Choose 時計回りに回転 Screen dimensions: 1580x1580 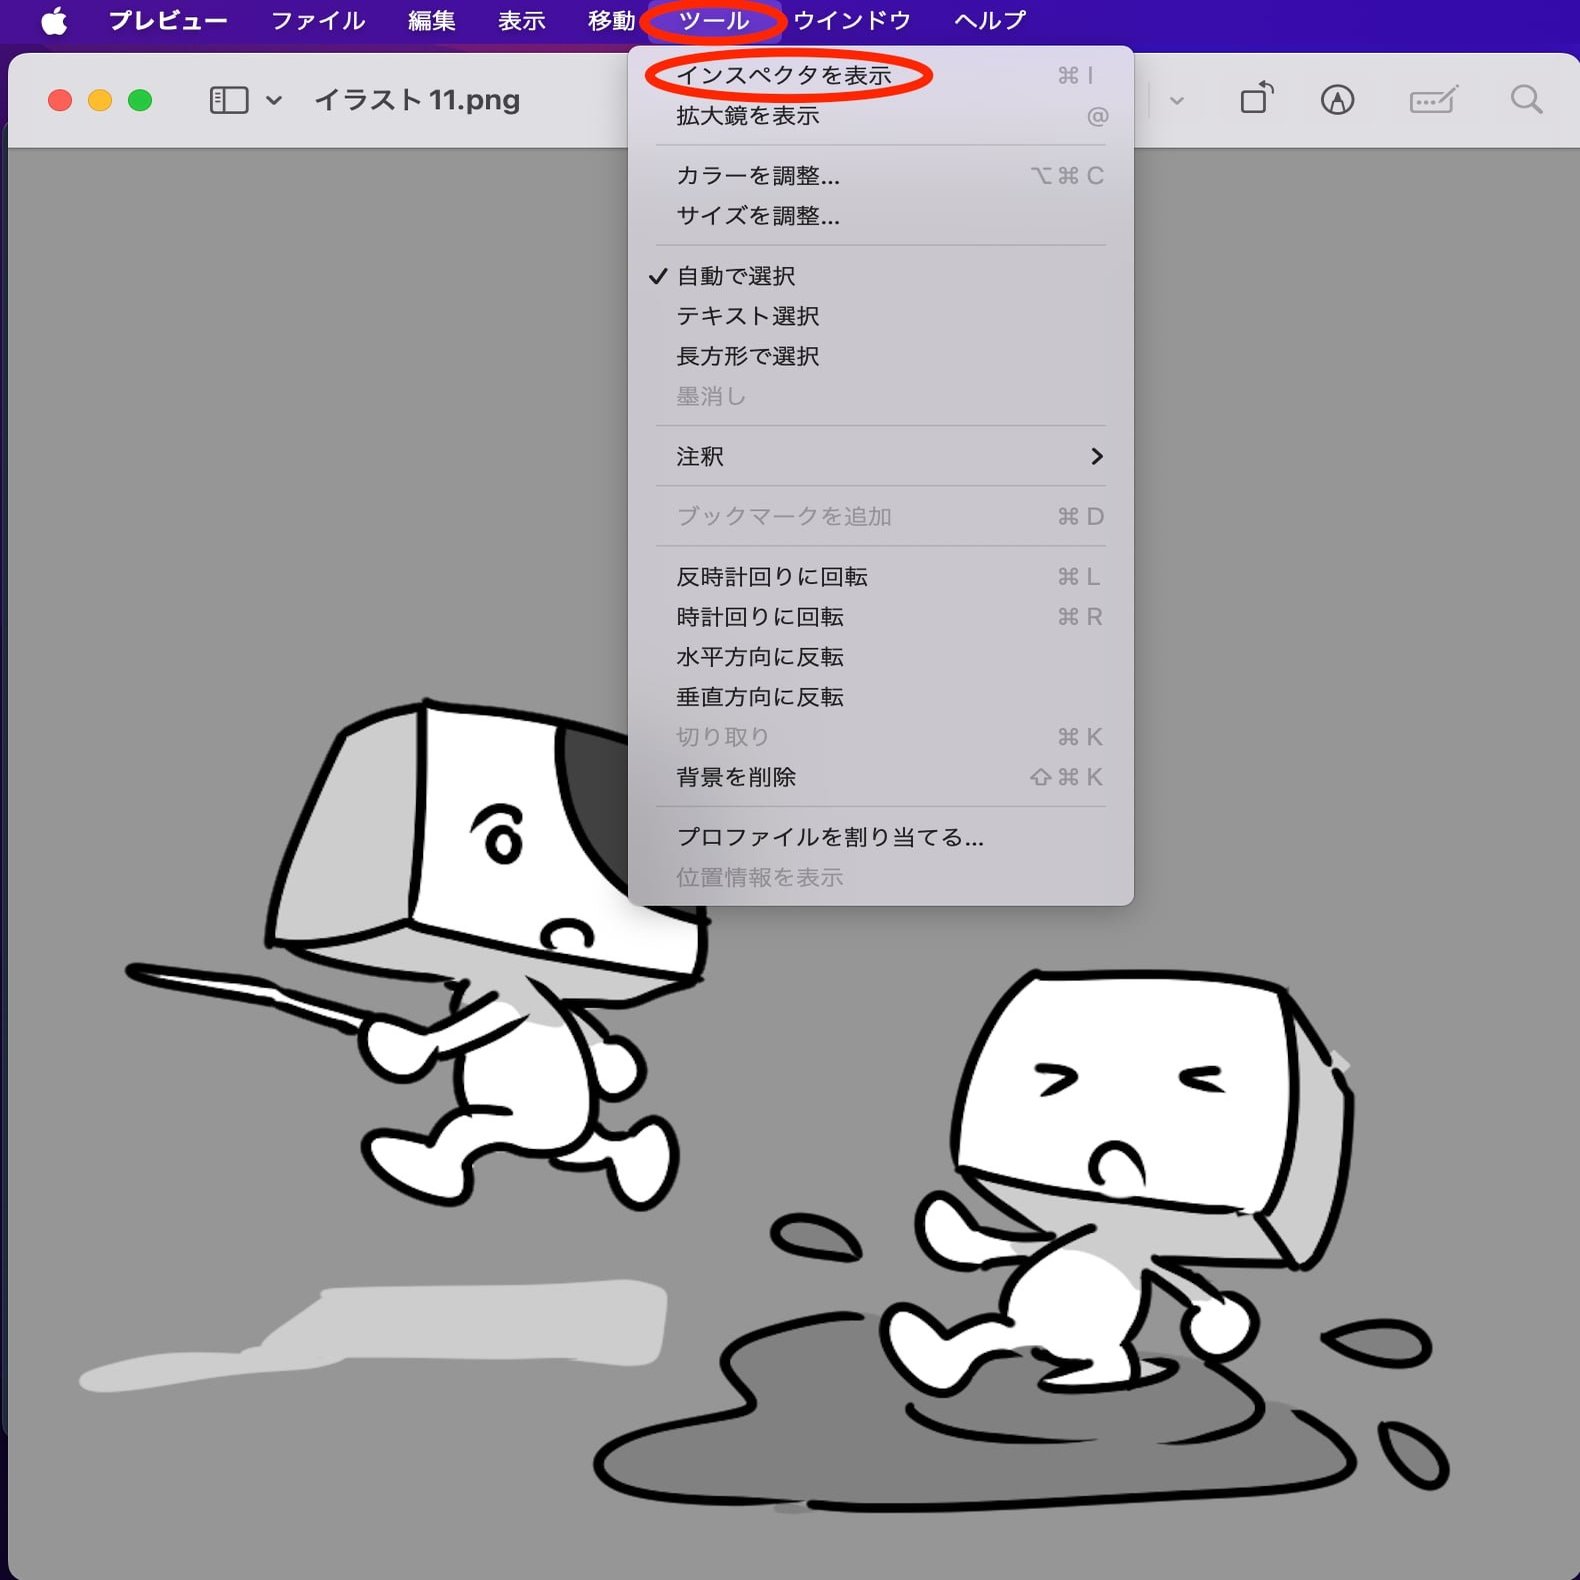881,617
